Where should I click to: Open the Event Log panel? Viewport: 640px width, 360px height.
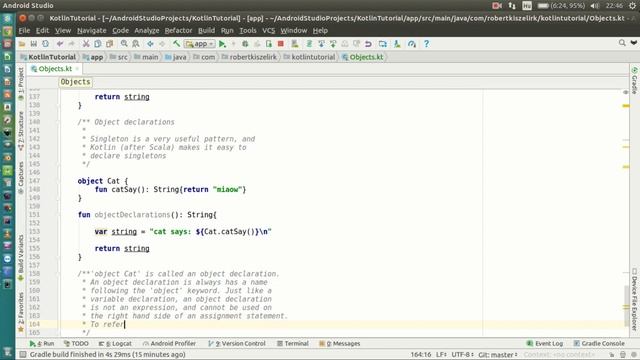click(x=545, y=344)
